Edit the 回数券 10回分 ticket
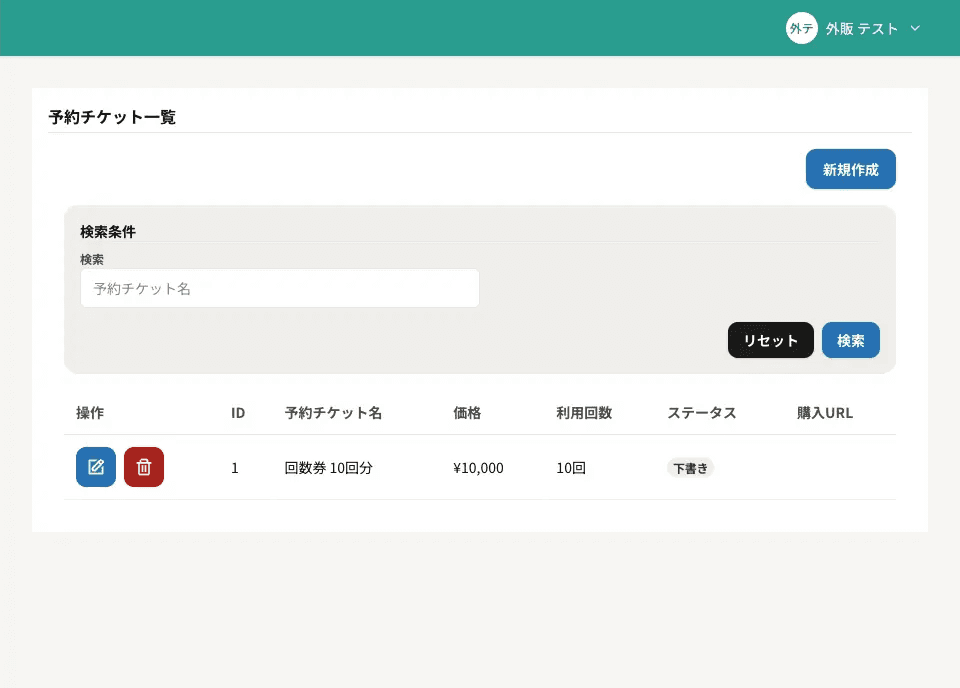Image resolution: width=960 pixels, height=688 pixels. pos(96,467)
